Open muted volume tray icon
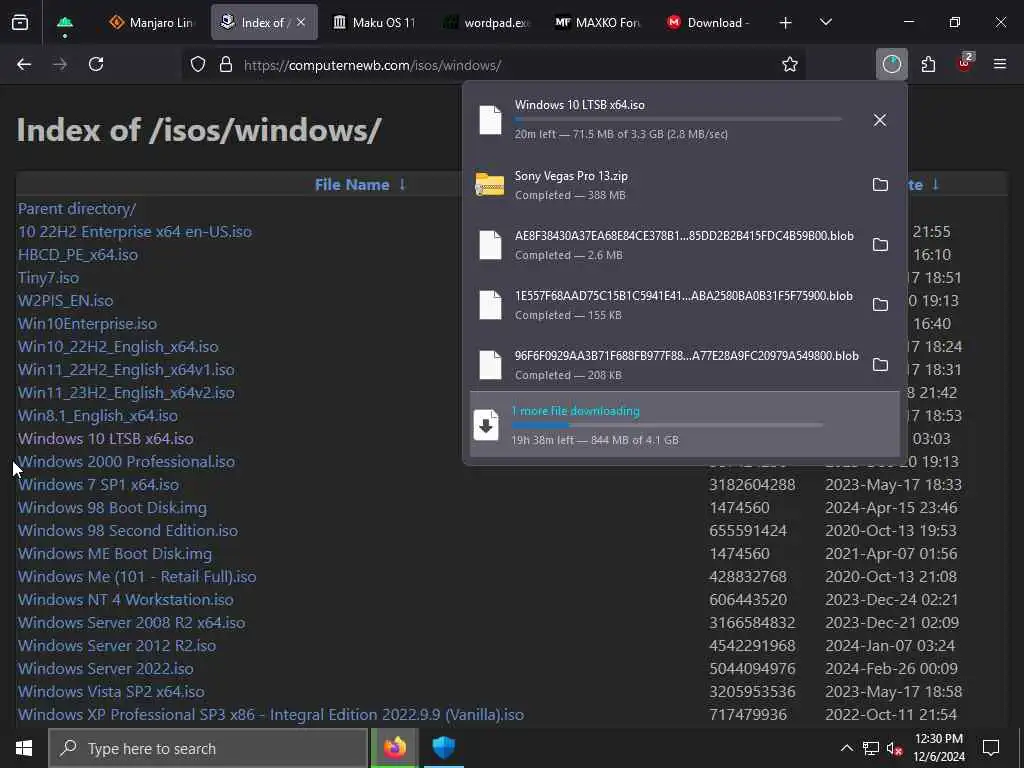 pyautogui.click(x=895, y=749)
